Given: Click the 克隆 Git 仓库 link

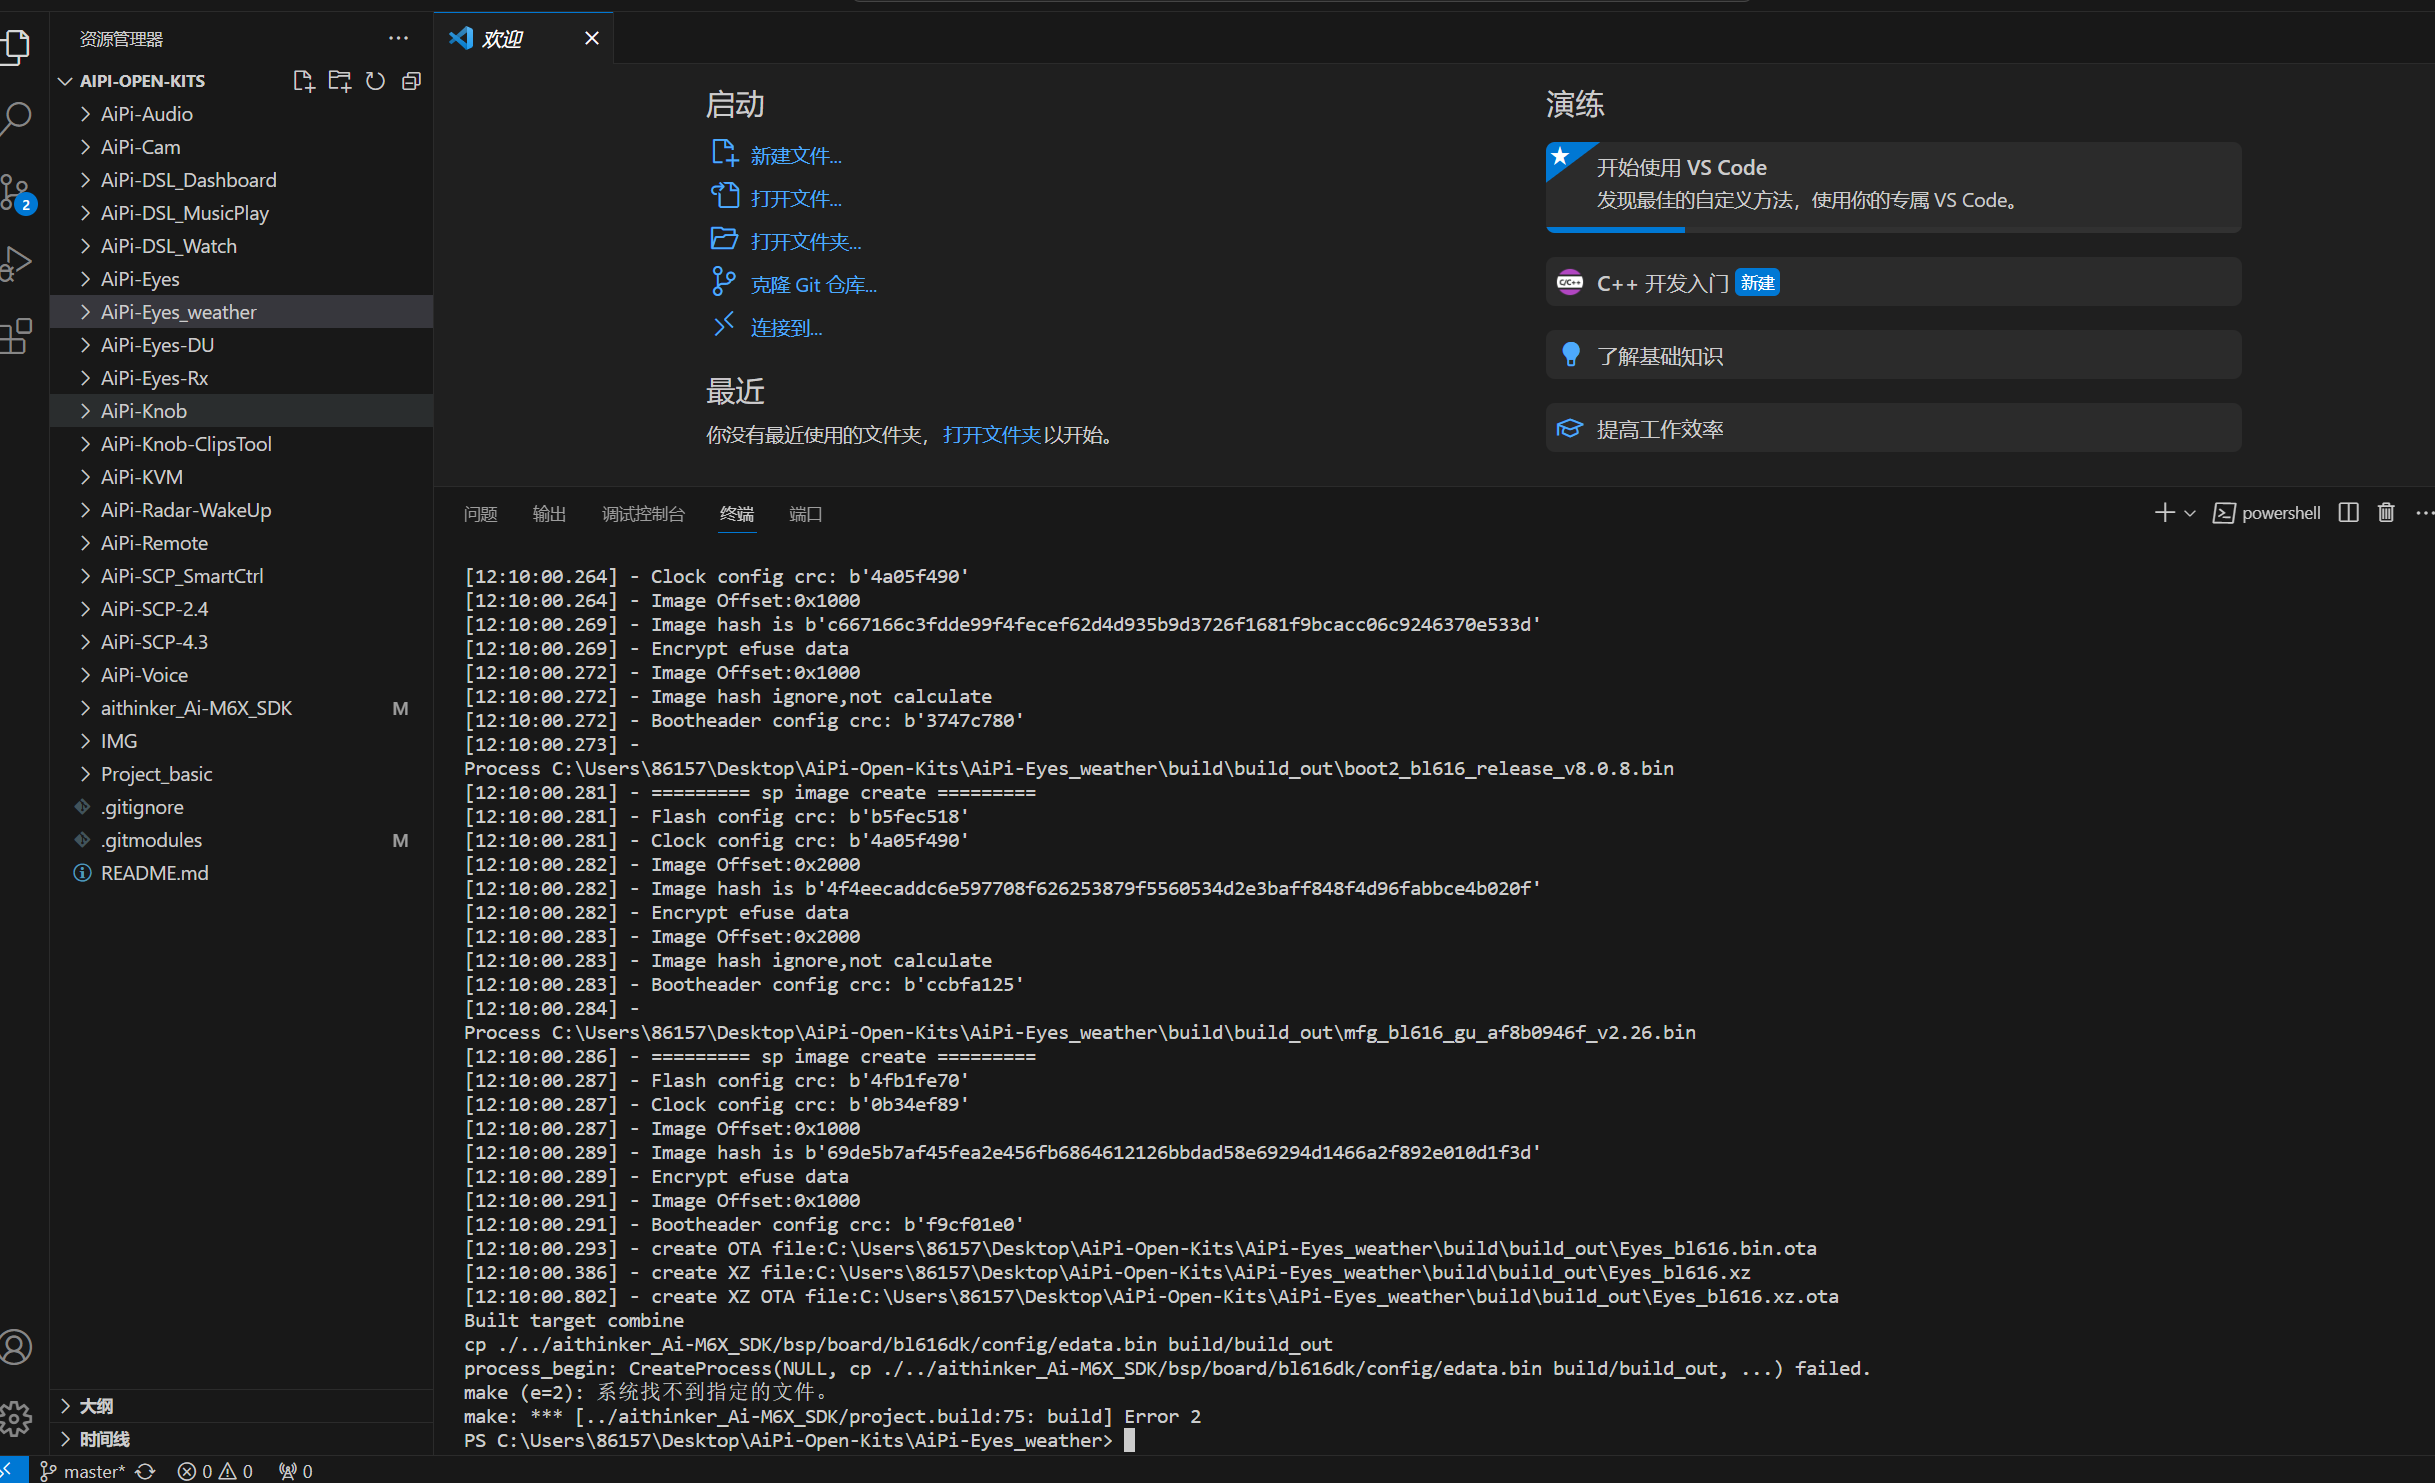Looking at the screenshot, I should pyautogui.click(x=814, y=285).
